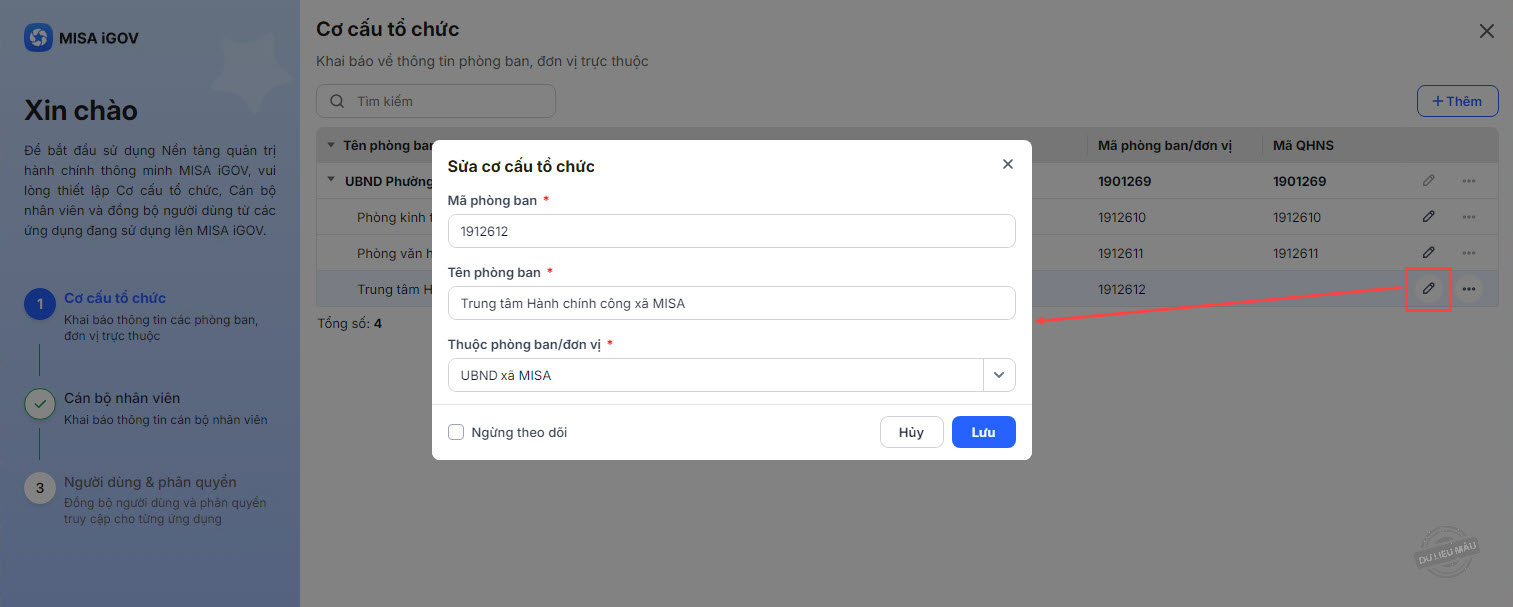Click highlighted edit pencil for row 1912612
The width and height of the screenshot is (1513, 607).
(x=1429, y=289)
